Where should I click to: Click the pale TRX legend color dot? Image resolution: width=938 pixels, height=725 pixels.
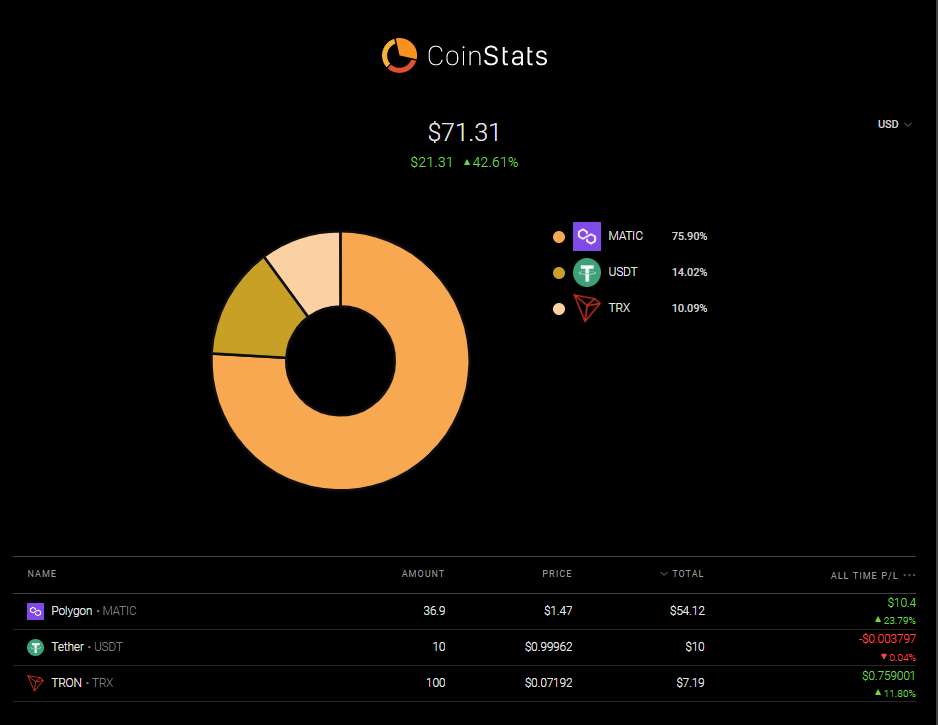(559, 309)
